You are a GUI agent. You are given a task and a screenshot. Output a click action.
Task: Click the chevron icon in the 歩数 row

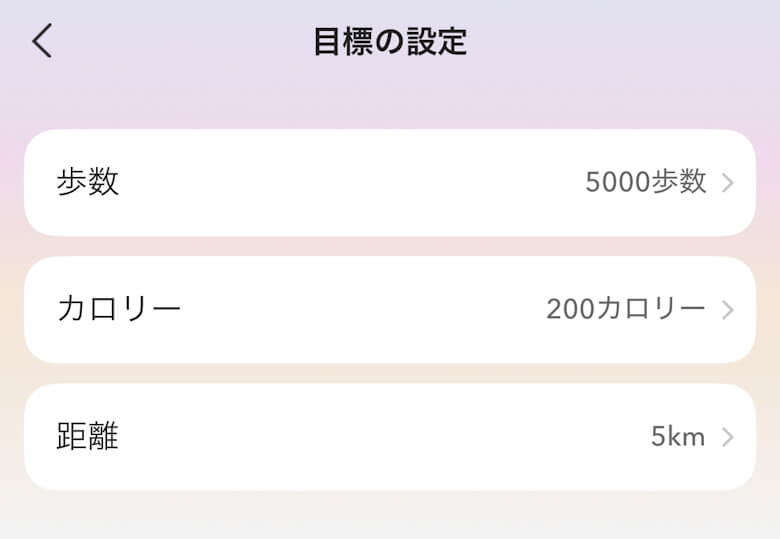(x=728, y=183)
